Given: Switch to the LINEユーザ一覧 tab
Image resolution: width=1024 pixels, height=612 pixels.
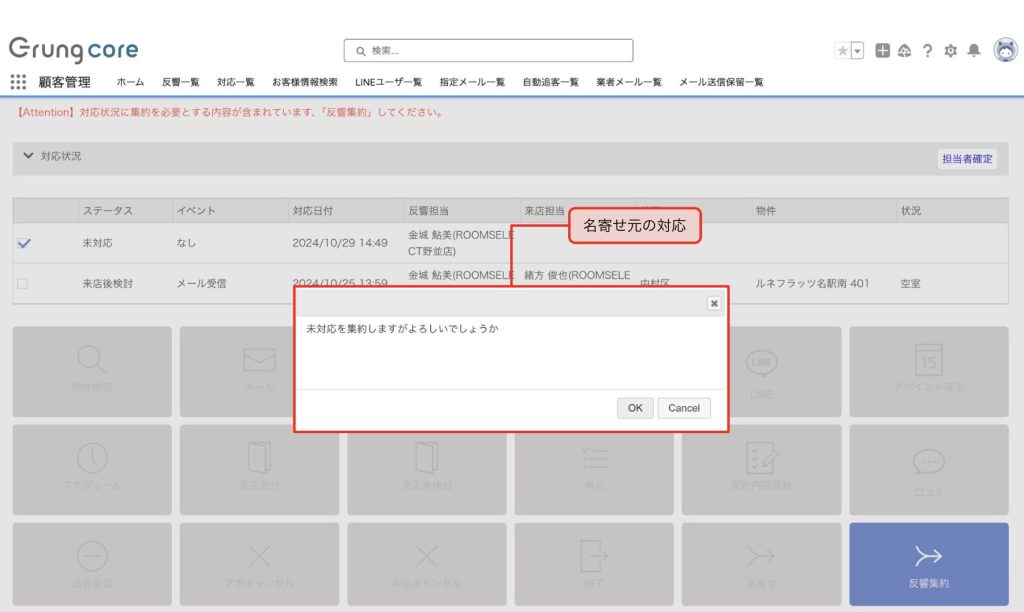Looking at the screenshot, I should 388,82.
